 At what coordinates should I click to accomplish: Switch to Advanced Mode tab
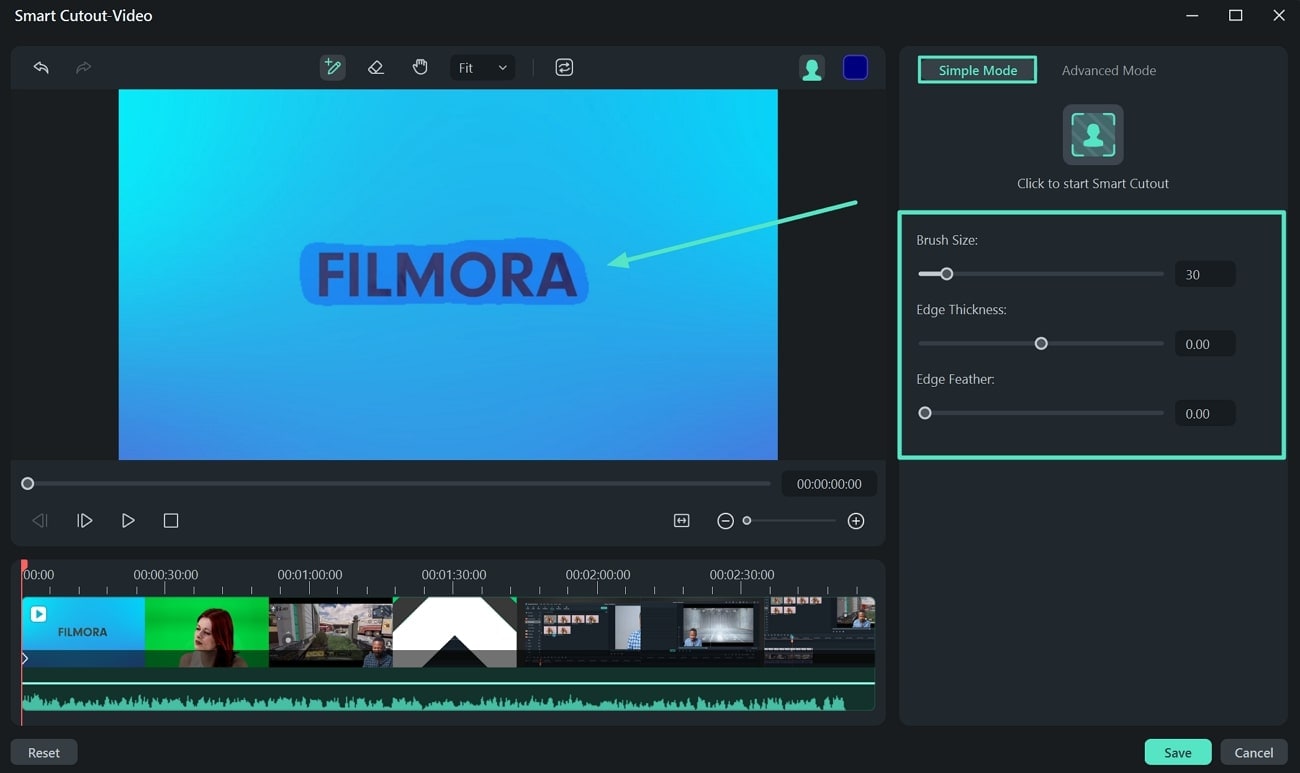point(1108,70)
